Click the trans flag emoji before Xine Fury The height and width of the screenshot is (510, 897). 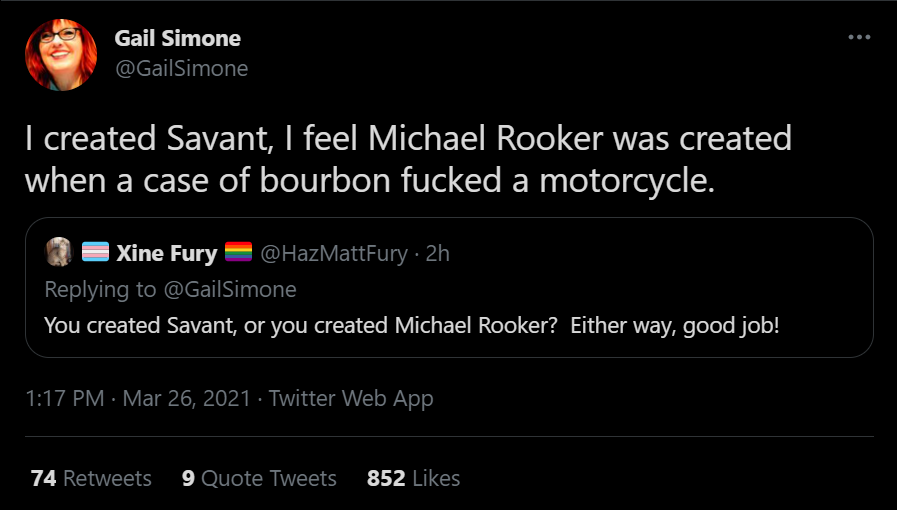95,254
